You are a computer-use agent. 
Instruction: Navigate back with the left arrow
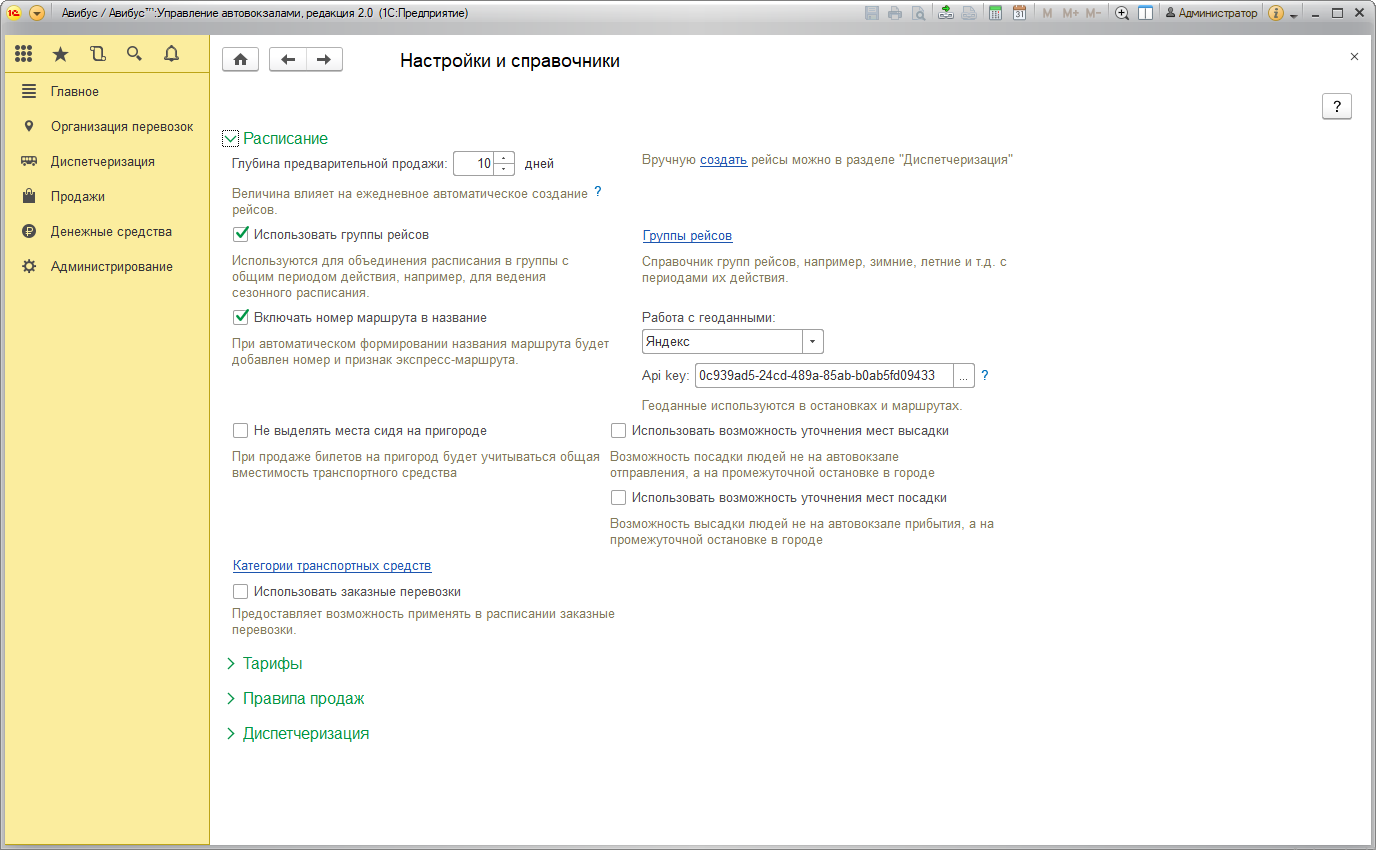point(288,60)
